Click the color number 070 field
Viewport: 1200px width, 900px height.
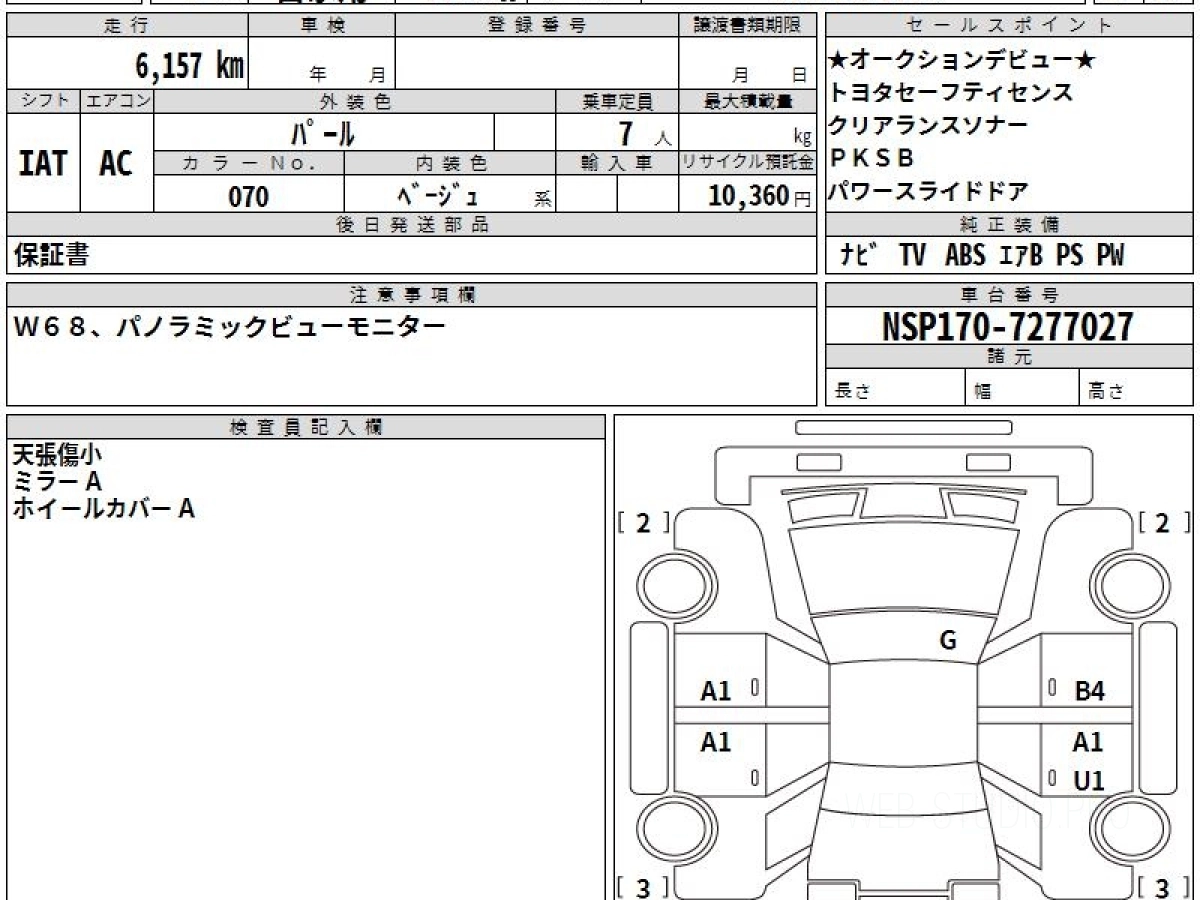(249, 196)
